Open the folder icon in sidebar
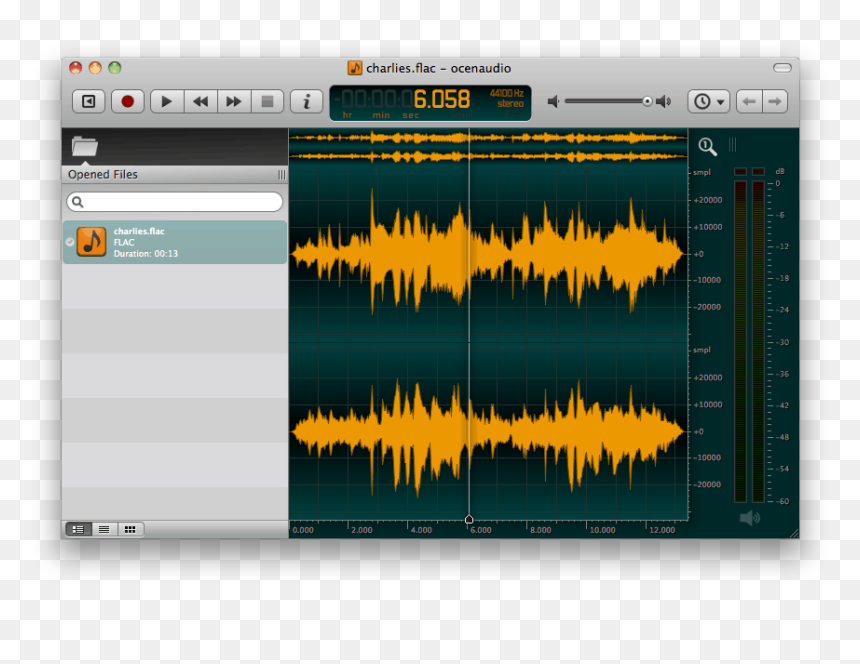The width and height of the screenshot is (860, 664). tap(84, 146)
